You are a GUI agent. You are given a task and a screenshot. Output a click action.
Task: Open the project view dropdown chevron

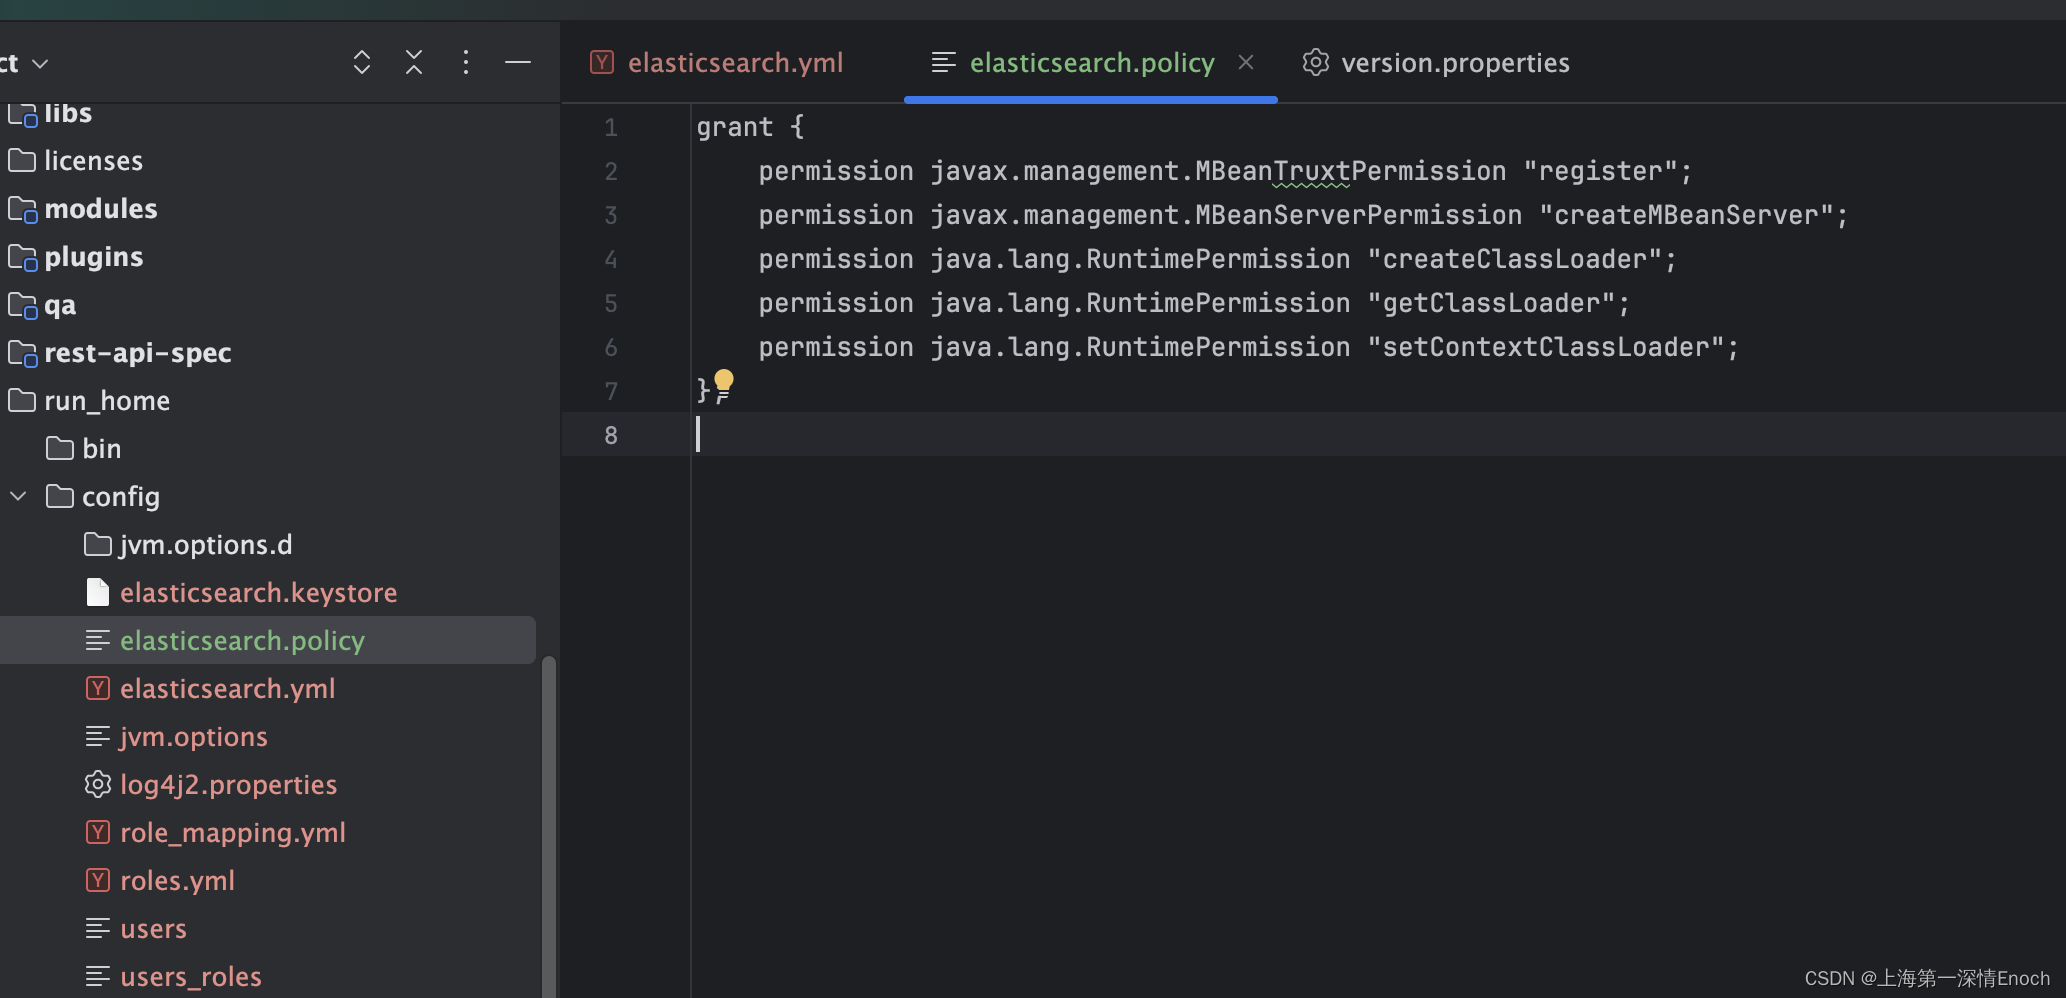tap(41, 64)
